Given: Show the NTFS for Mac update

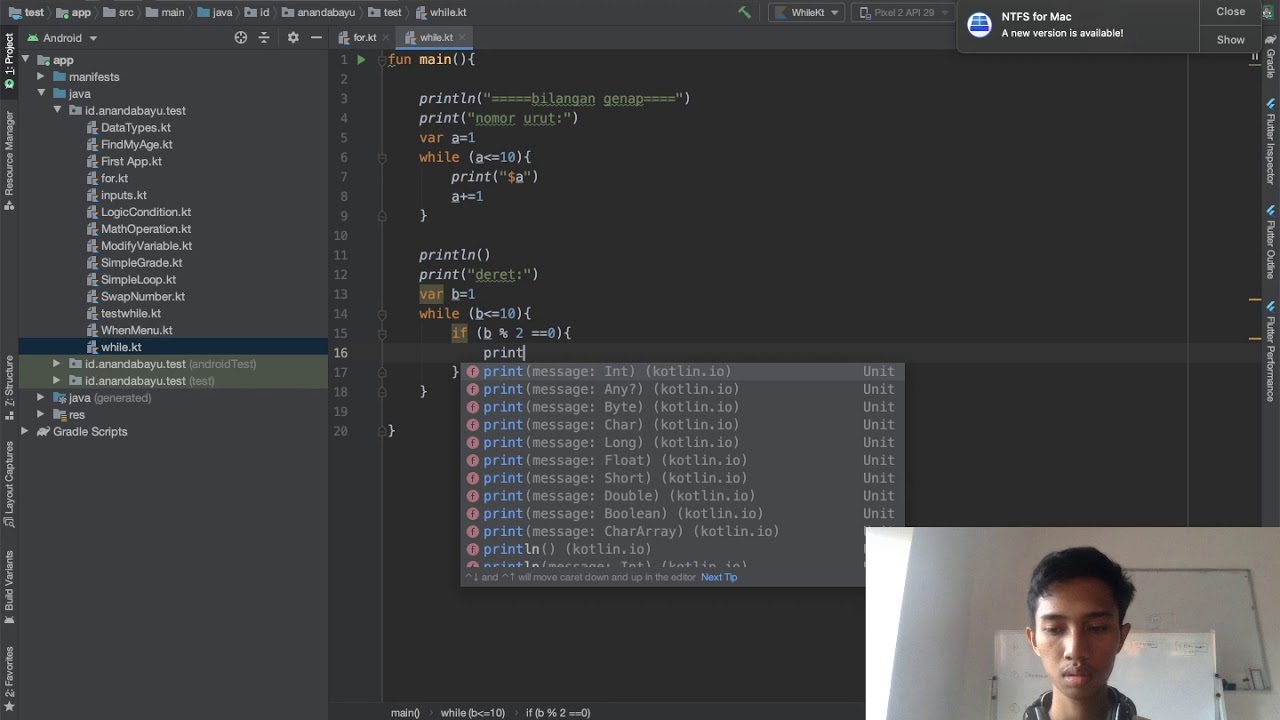Looking at the screenshot, I should 1230,40.
